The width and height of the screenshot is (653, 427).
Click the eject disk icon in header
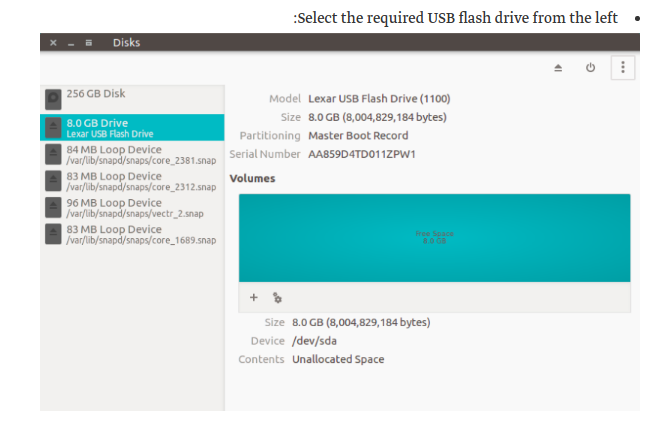tap(558, 67)
